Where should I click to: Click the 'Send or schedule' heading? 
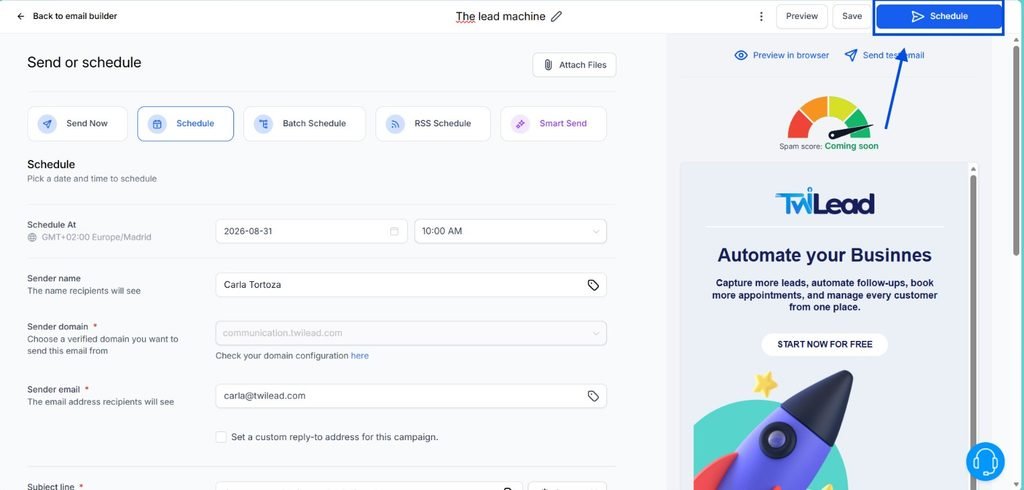[84, 63]
